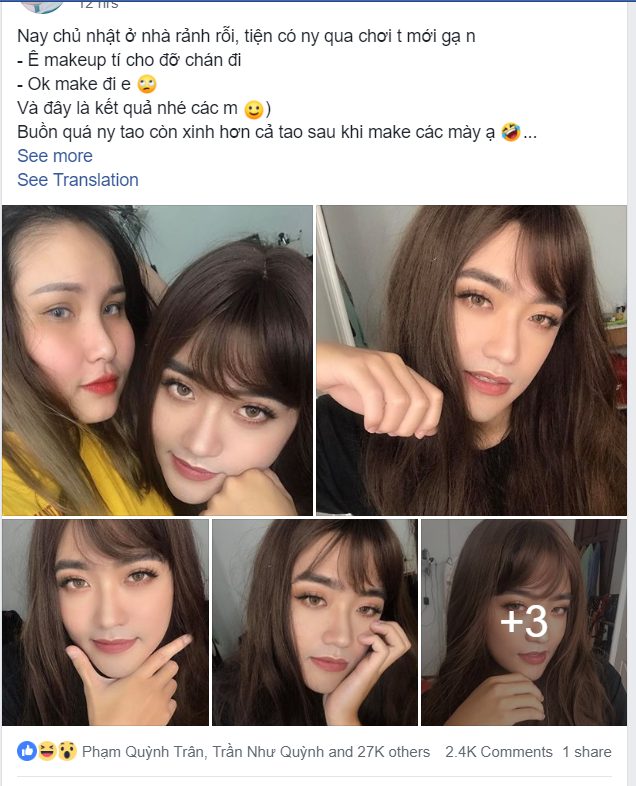Open the top-left selfie photo of two people
636x786 pixels.
point(157,360)
